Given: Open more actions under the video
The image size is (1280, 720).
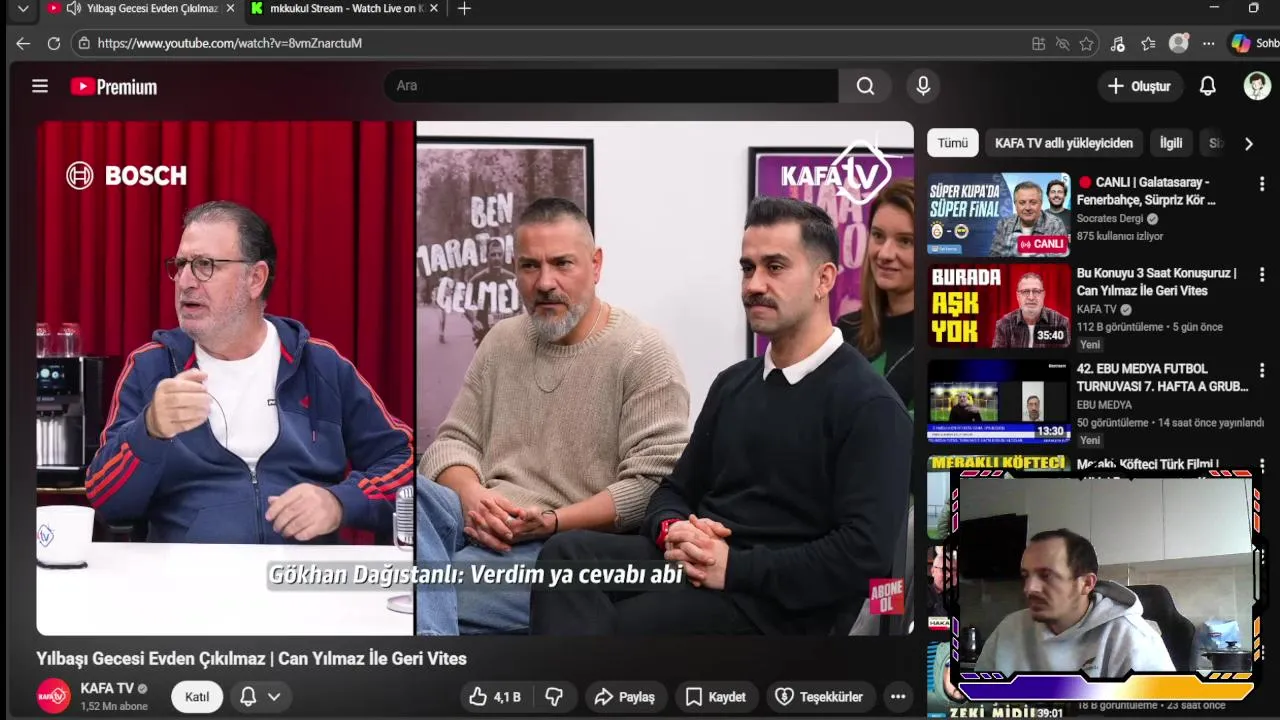Looking at the screenshot, I should [x=898, y=697].
